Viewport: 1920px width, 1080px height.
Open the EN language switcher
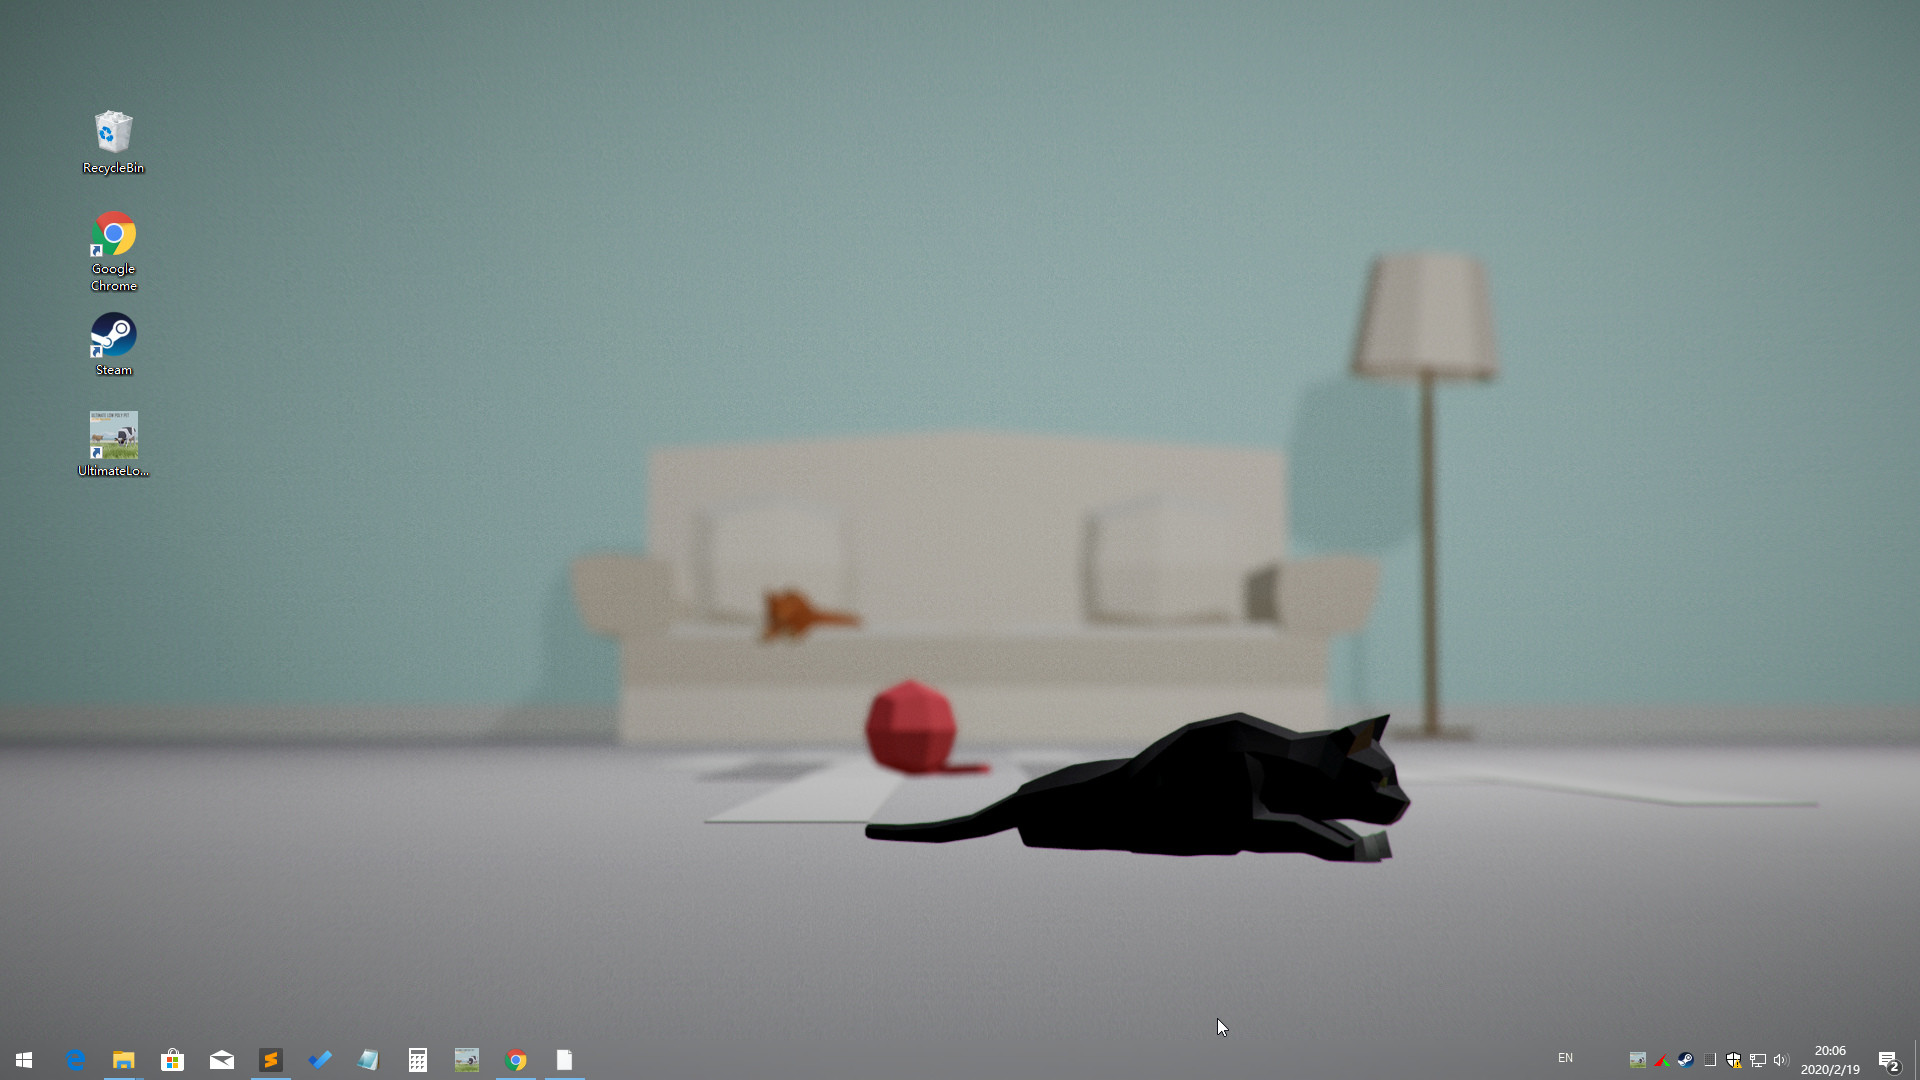(1566, 1059)
